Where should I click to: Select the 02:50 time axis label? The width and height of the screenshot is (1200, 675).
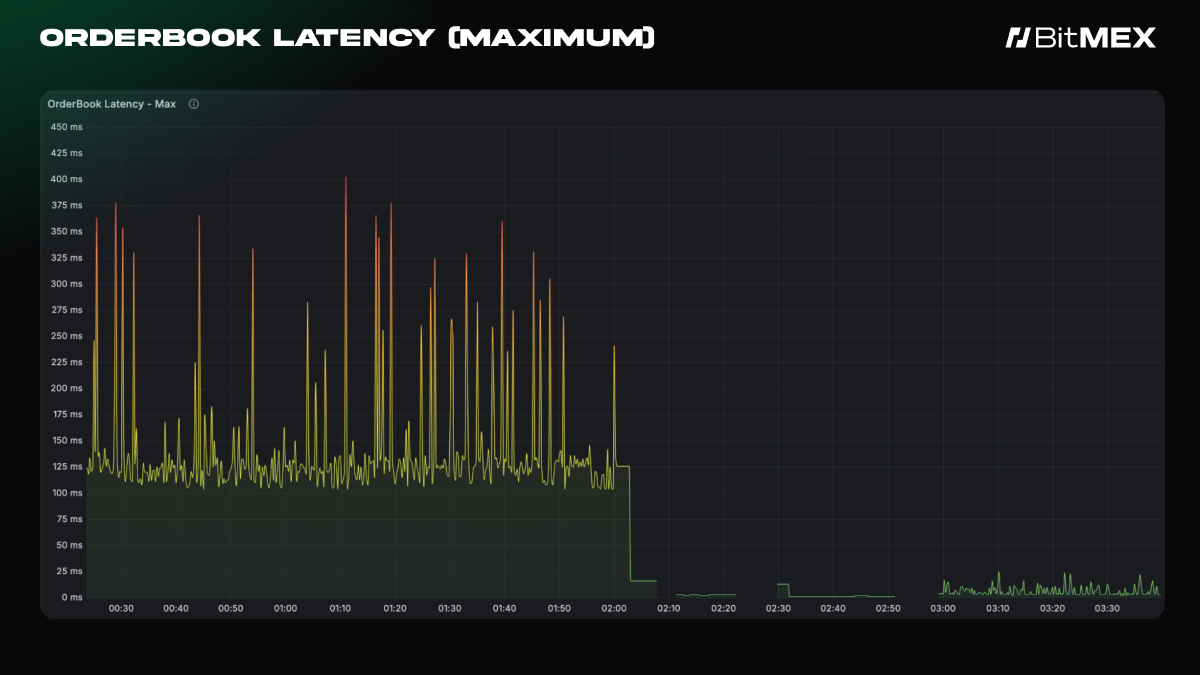888,608
